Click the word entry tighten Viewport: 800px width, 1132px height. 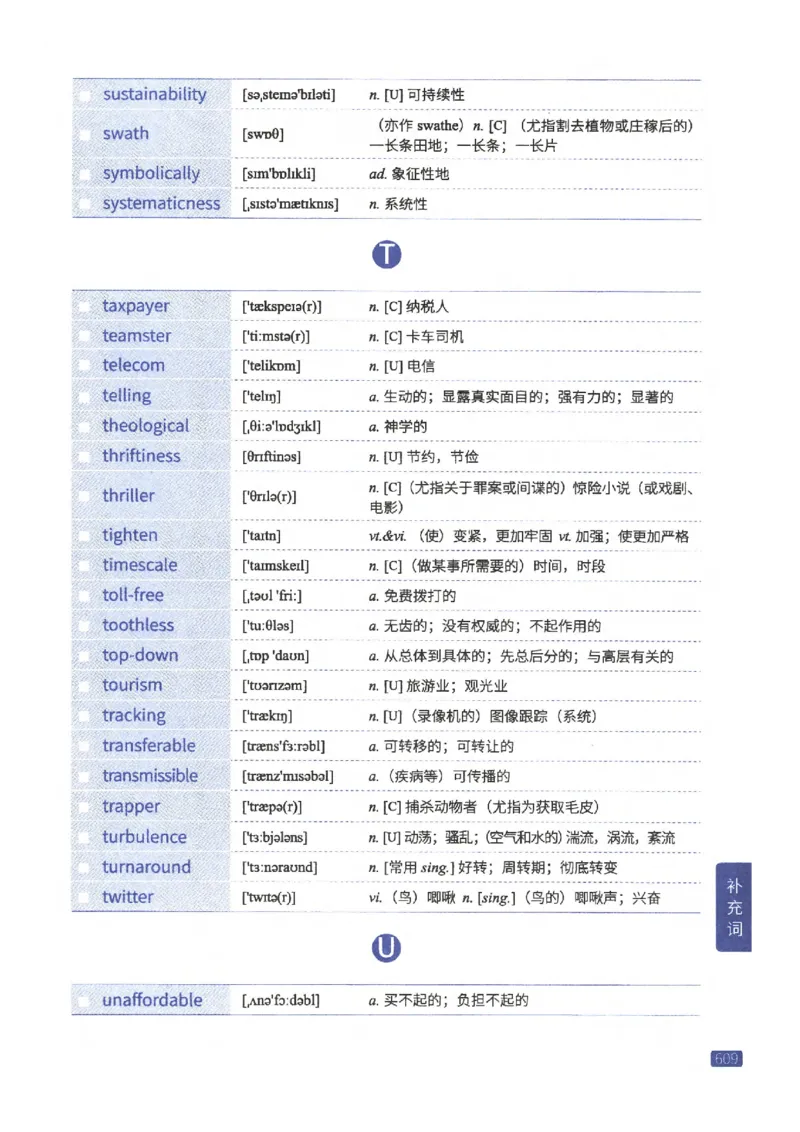tap(130, 535)
